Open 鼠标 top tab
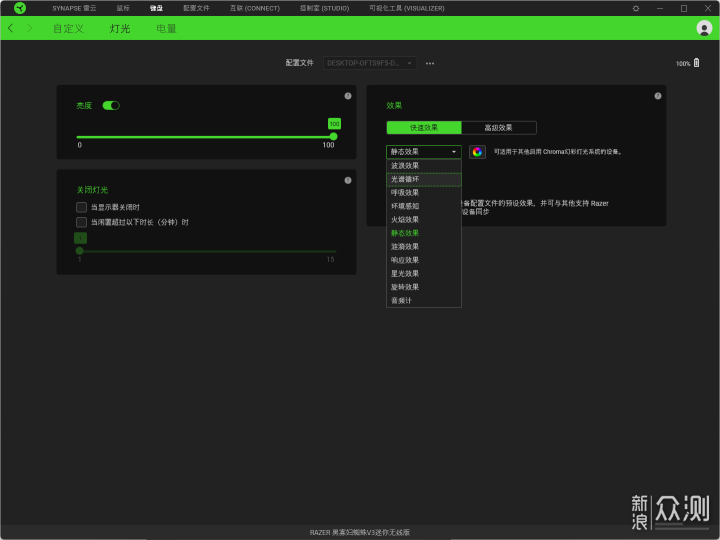The image size is (720, 540). click(x=123, y=8)
